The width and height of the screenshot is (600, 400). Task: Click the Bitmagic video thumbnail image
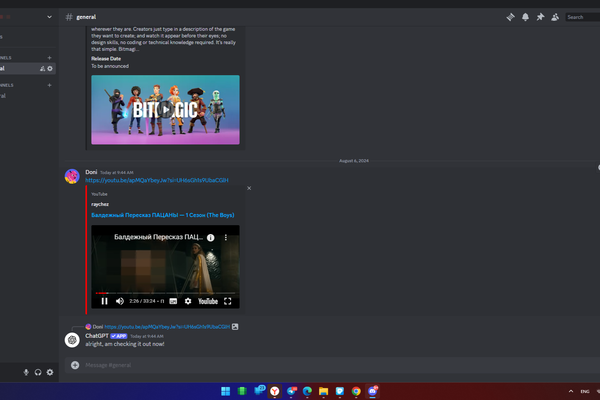[x=165, y=110]
